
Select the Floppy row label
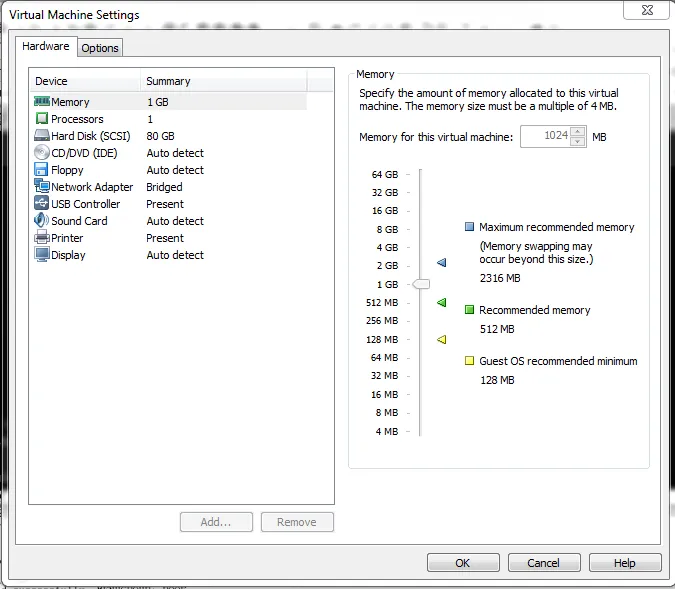(67, 170)
